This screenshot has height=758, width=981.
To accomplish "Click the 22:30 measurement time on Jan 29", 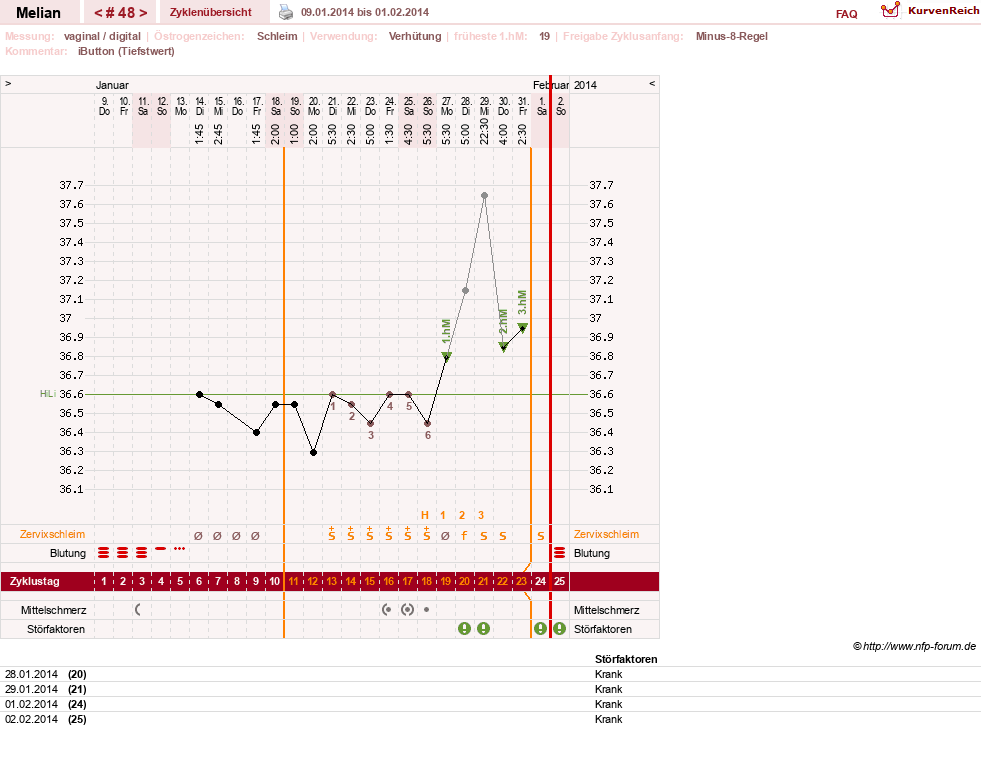I will (x=484, y=132).
